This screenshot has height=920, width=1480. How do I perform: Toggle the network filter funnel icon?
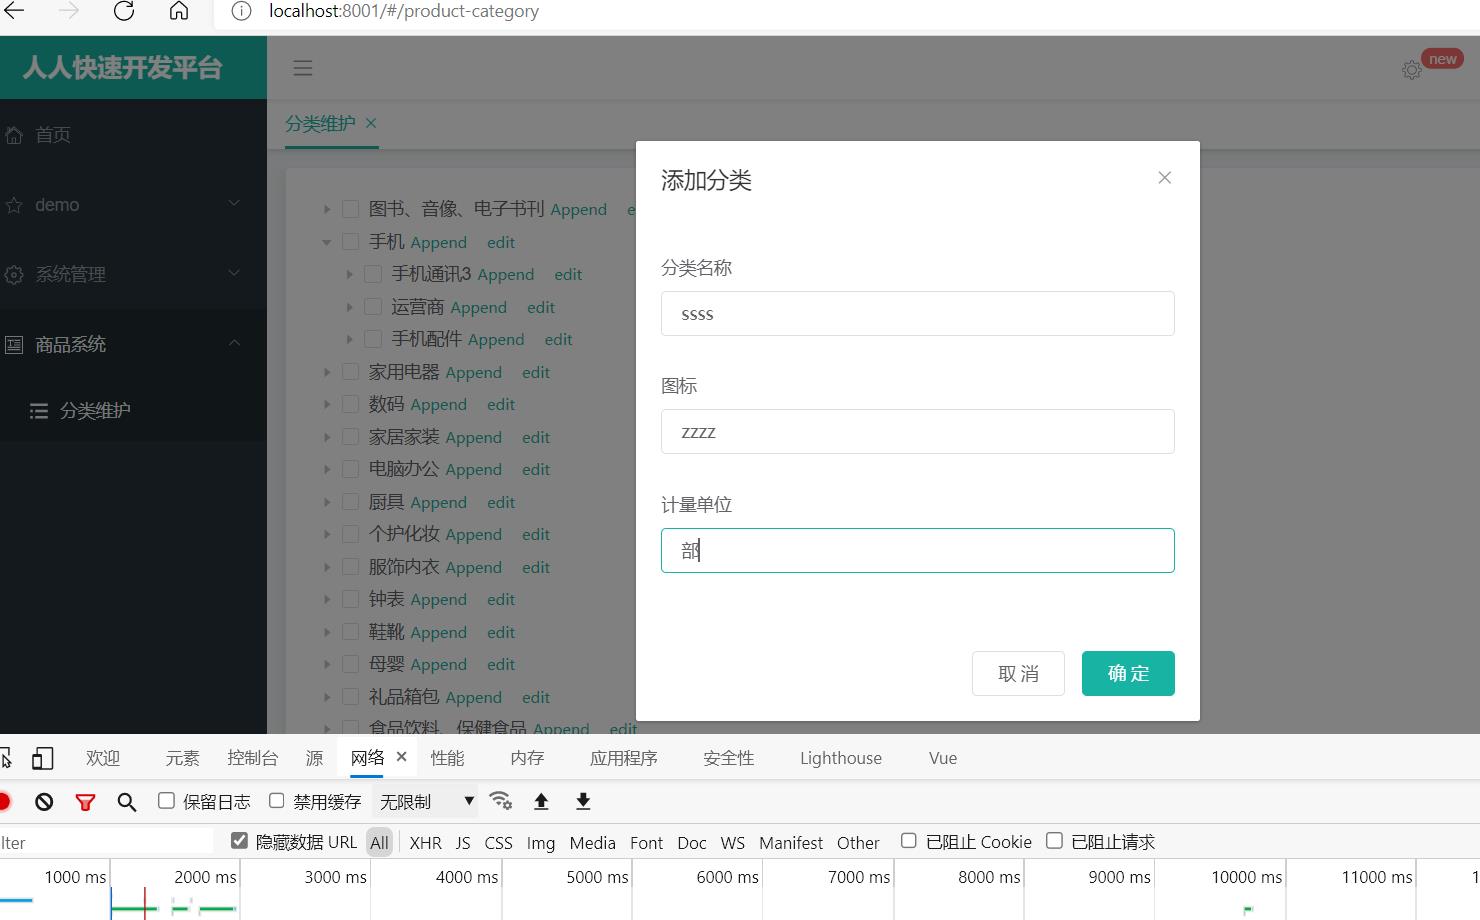pos(85,801)
